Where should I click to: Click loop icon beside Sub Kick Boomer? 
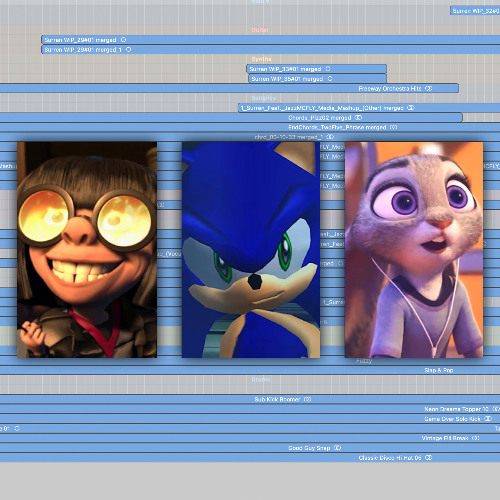click(308, 399)
